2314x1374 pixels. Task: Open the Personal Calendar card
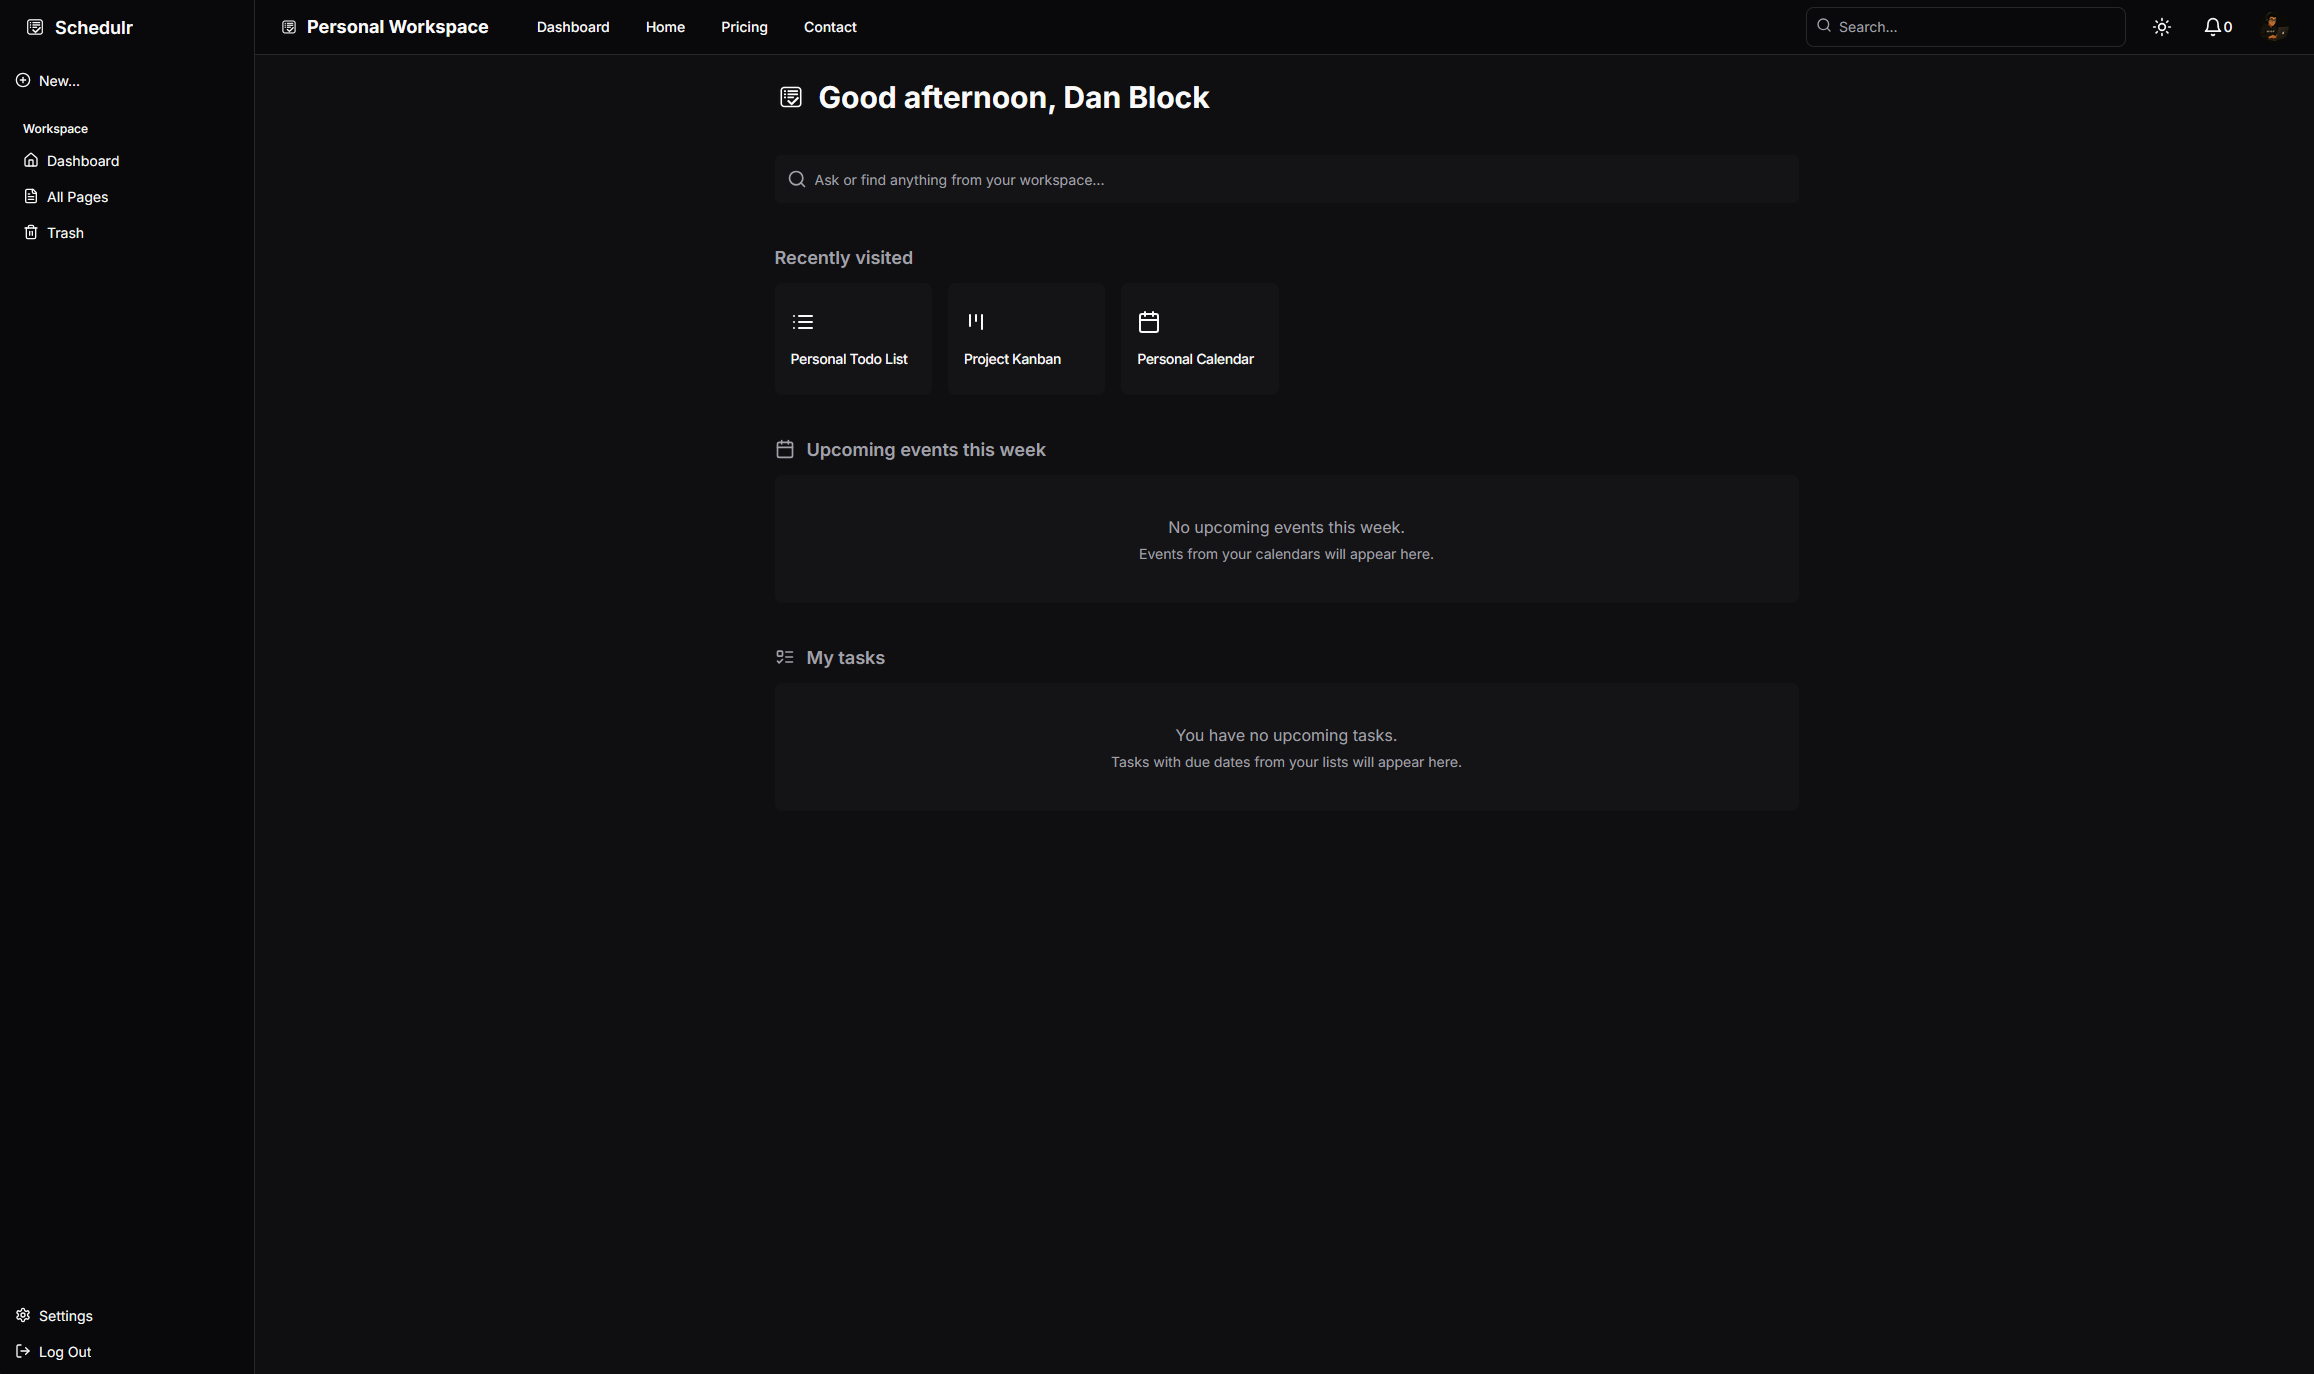click(x=1199, y=338)
